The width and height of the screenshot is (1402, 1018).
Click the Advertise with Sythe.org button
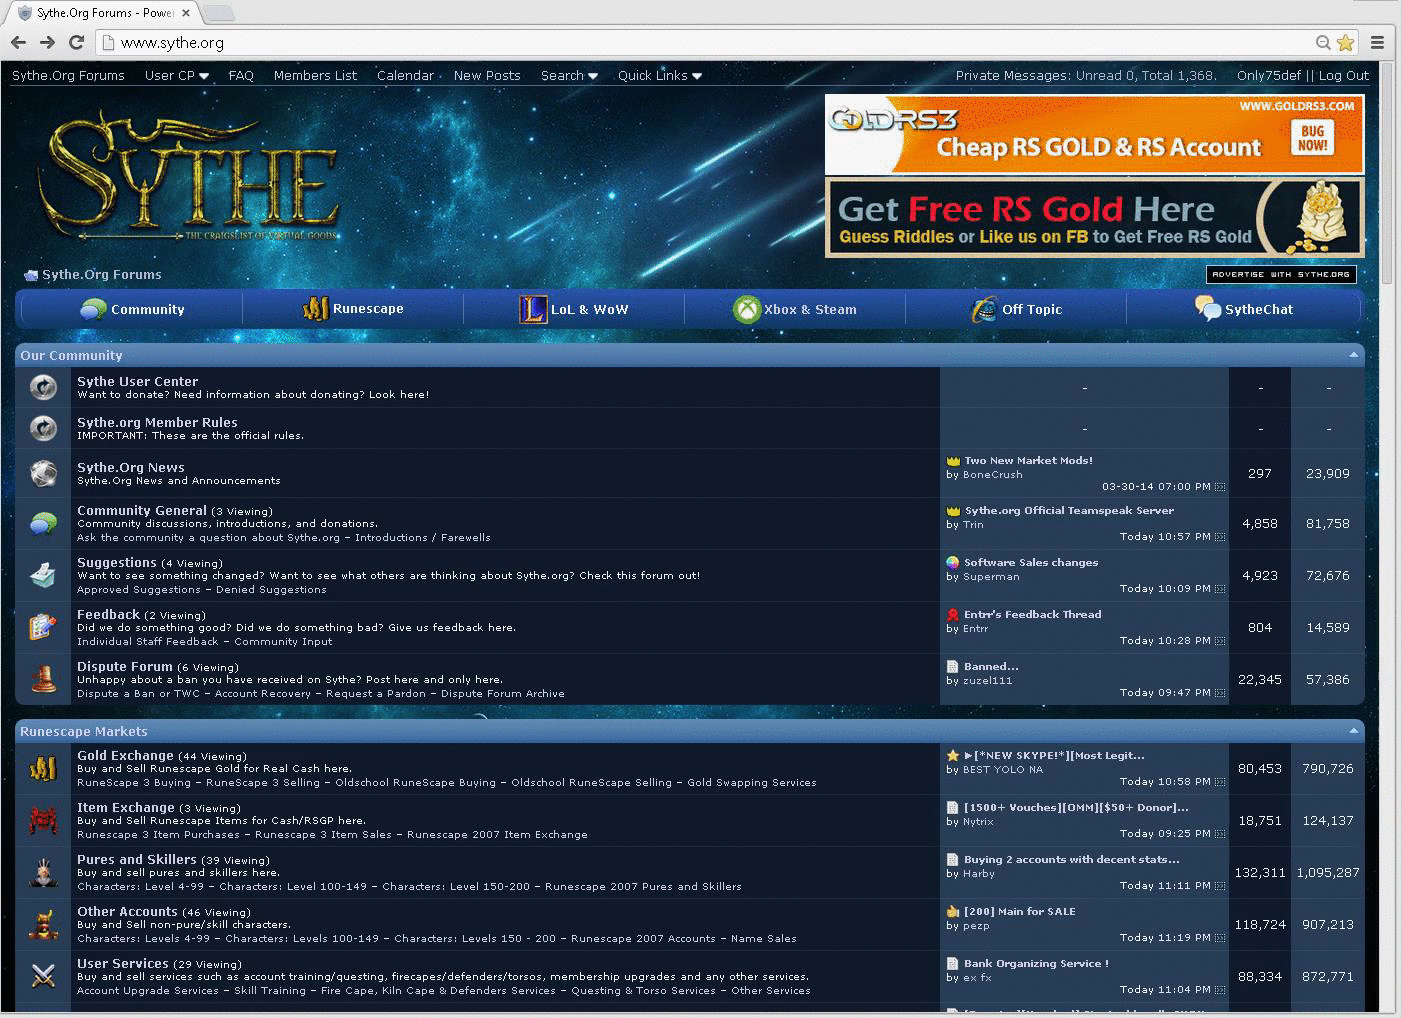[x=1281, y=274]
